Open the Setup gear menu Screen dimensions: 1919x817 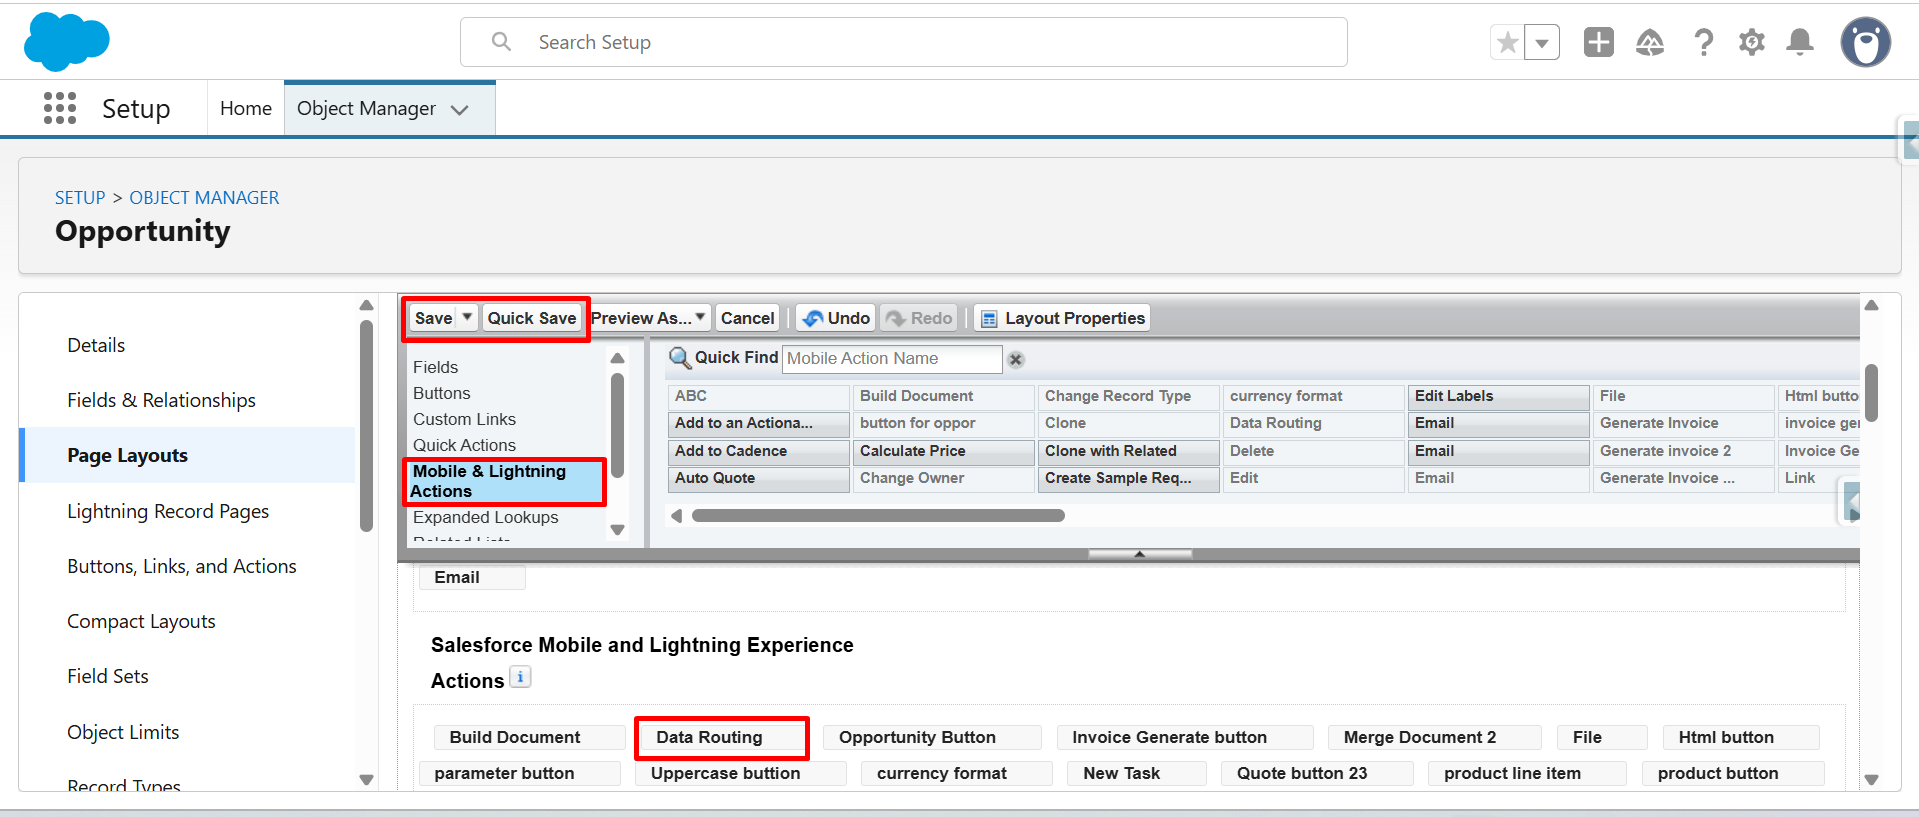coord(1752,42)
